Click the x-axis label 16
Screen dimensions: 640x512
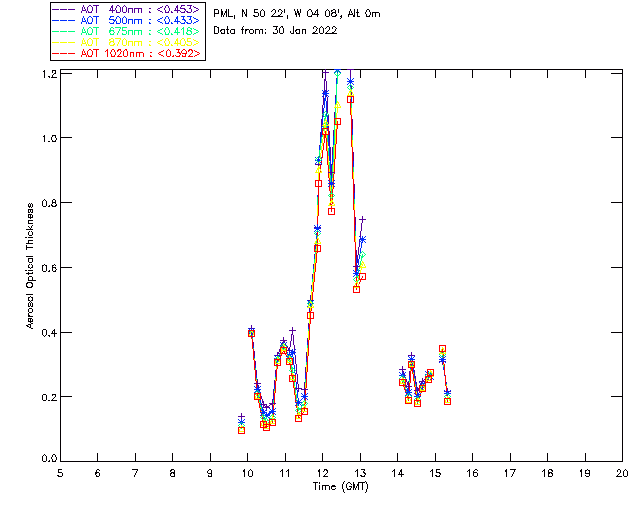coord(473,473)
